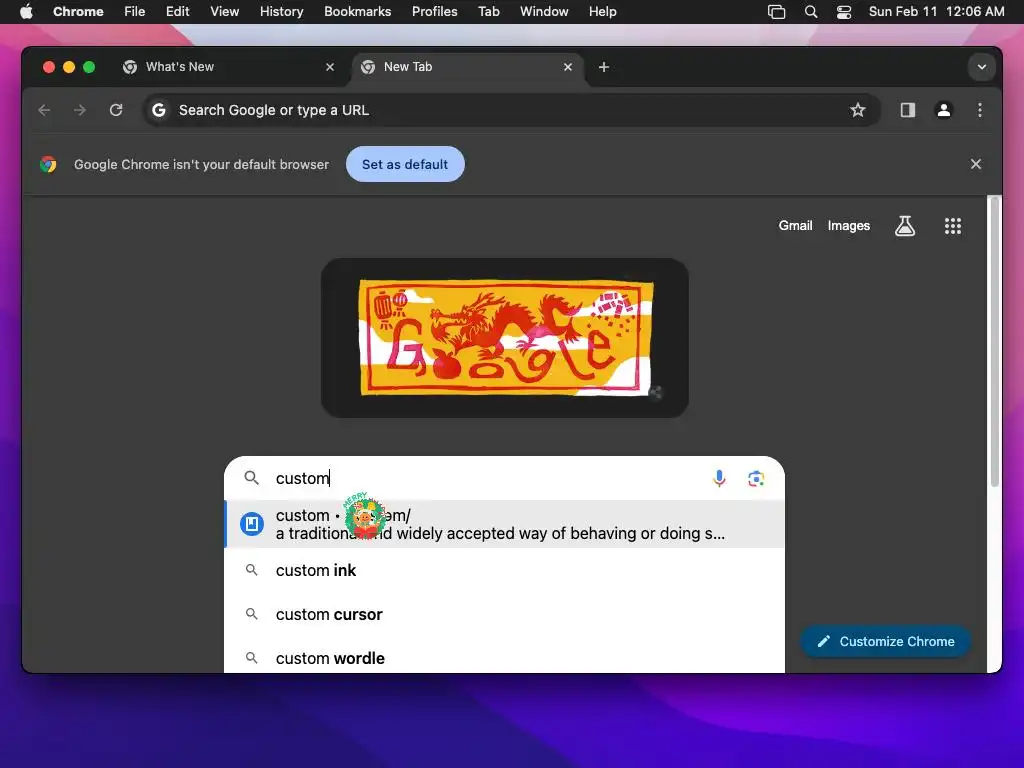Bookmark this tab with the star icon
1024x768 pixels.
click(857, 110)
